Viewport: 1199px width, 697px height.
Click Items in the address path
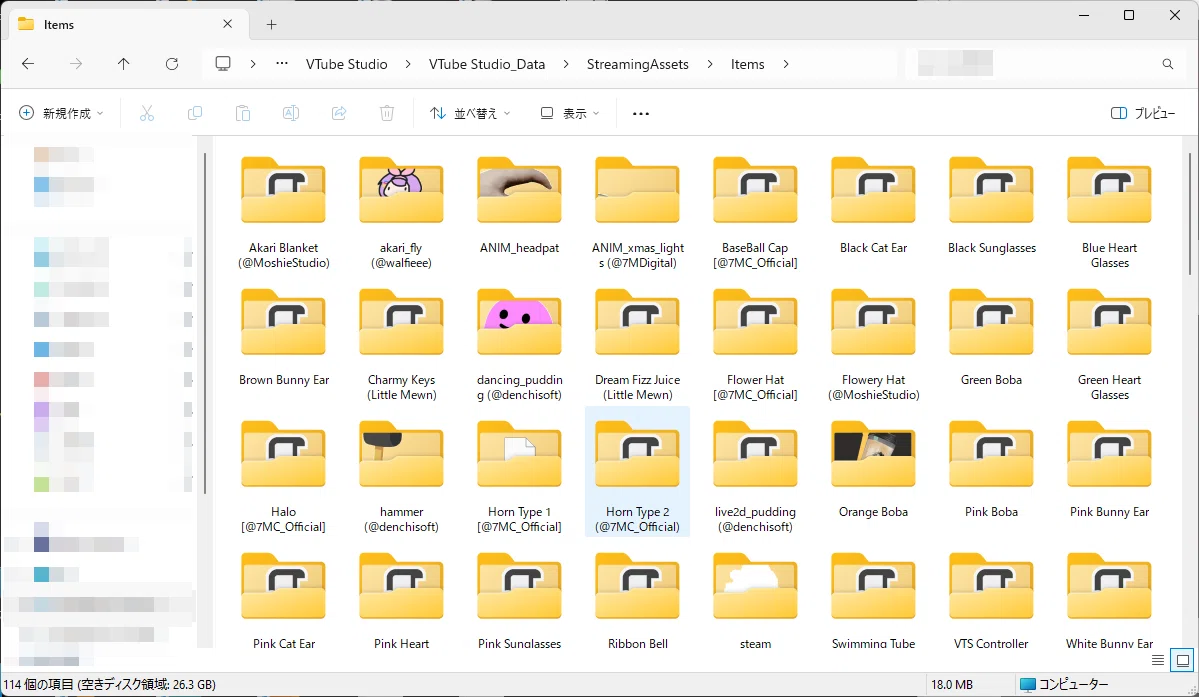[x=747, y=64]
